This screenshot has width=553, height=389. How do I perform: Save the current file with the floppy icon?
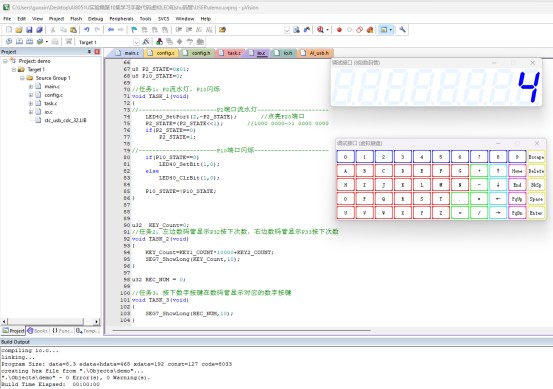(29, 30)
